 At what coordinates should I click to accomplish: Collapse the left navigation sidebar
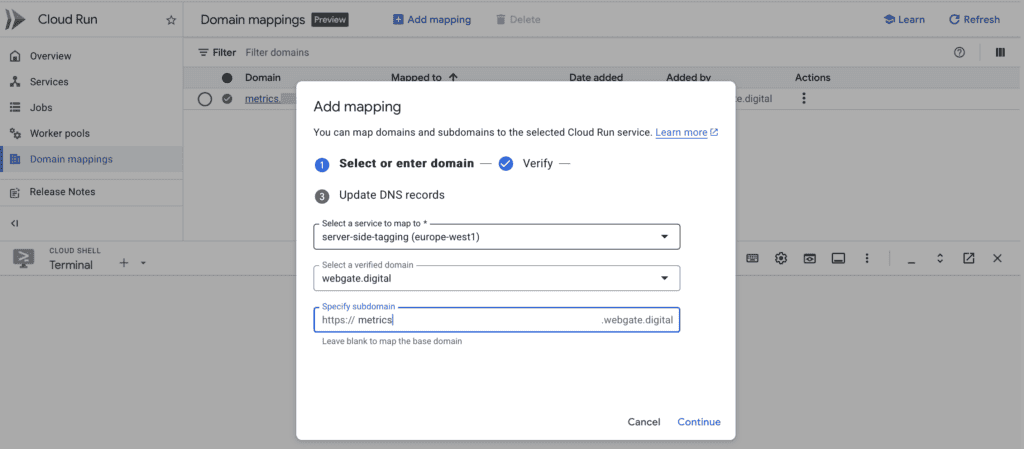click(x=15, y=223)
